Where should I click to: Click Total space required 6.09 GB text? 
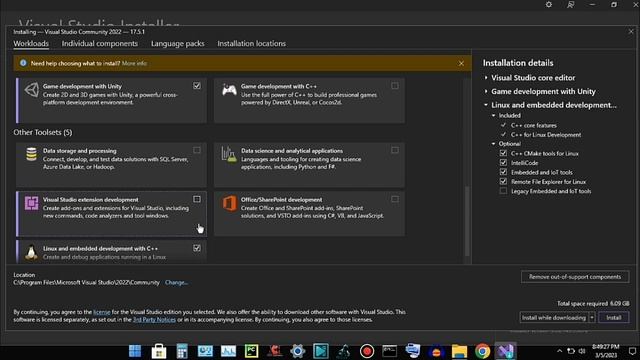[593, 304]
